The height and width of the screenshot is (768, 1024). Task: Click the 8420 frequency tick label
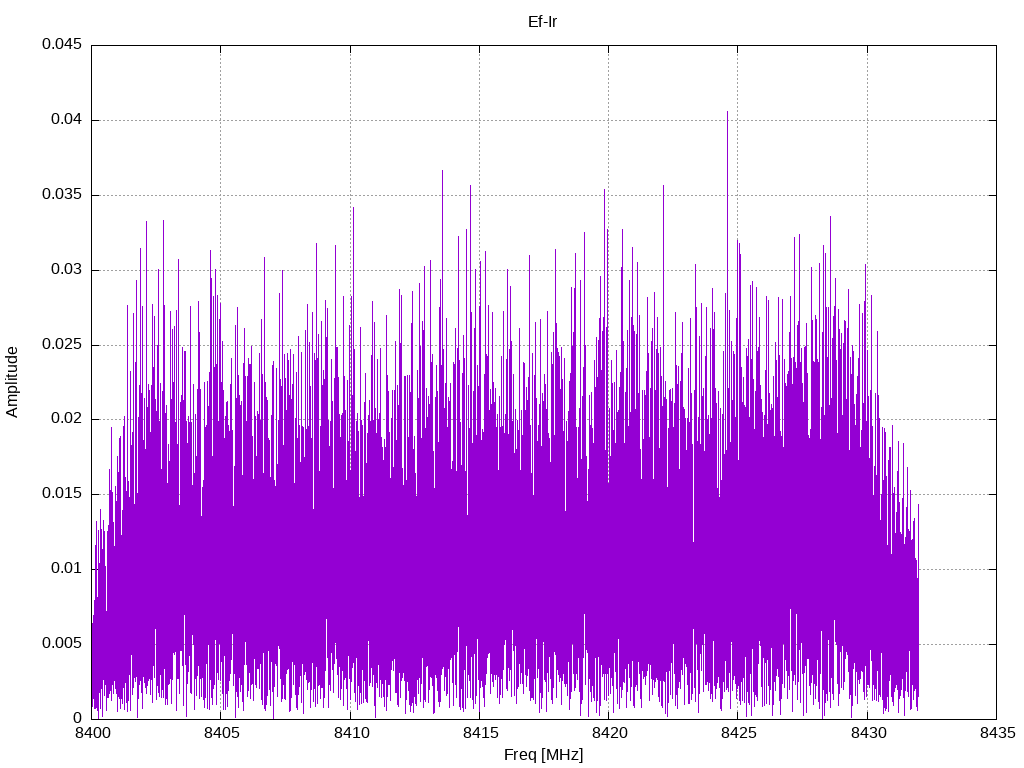[x=609, y=733]
